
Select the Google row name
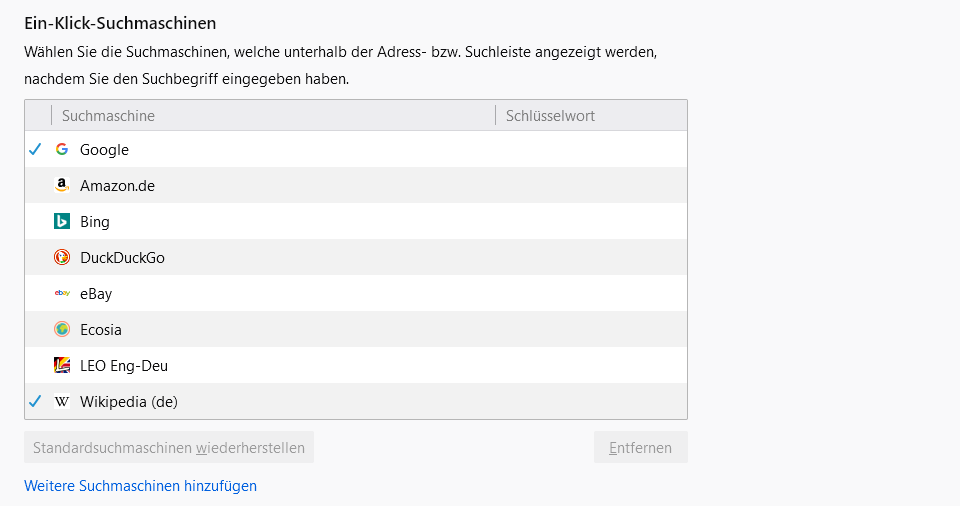click(104, 150)
